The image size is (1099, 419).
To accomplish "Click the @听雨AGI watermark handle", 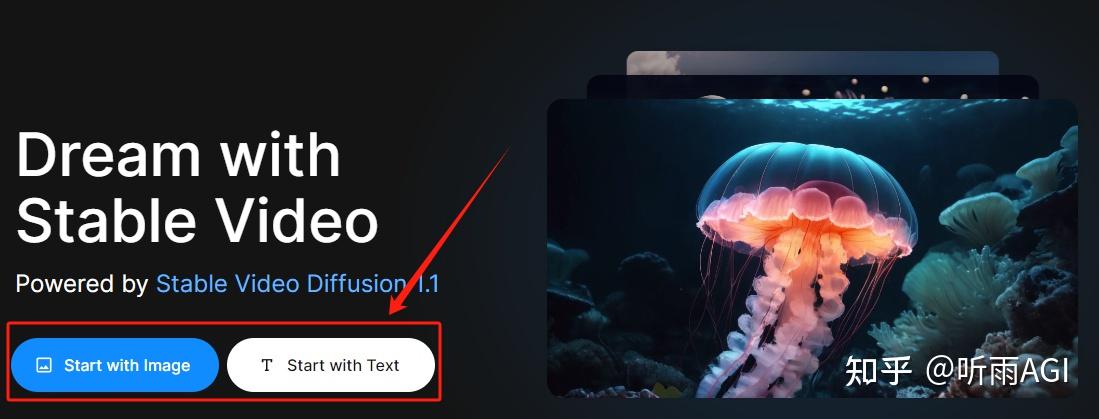I will [x=997, y=371].
